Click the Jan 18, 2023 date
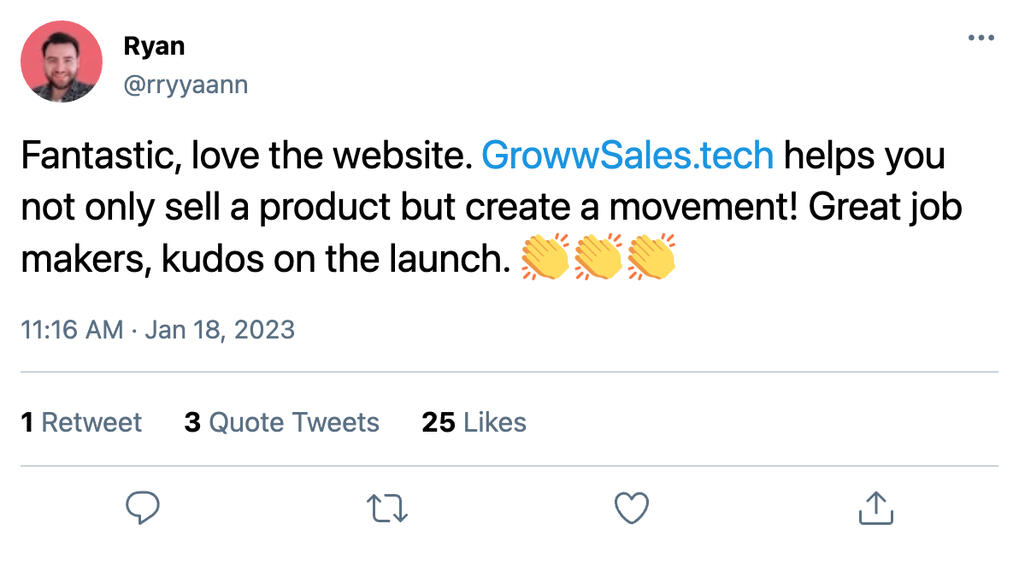This screenshot has height=571, width=1019. 220,330
